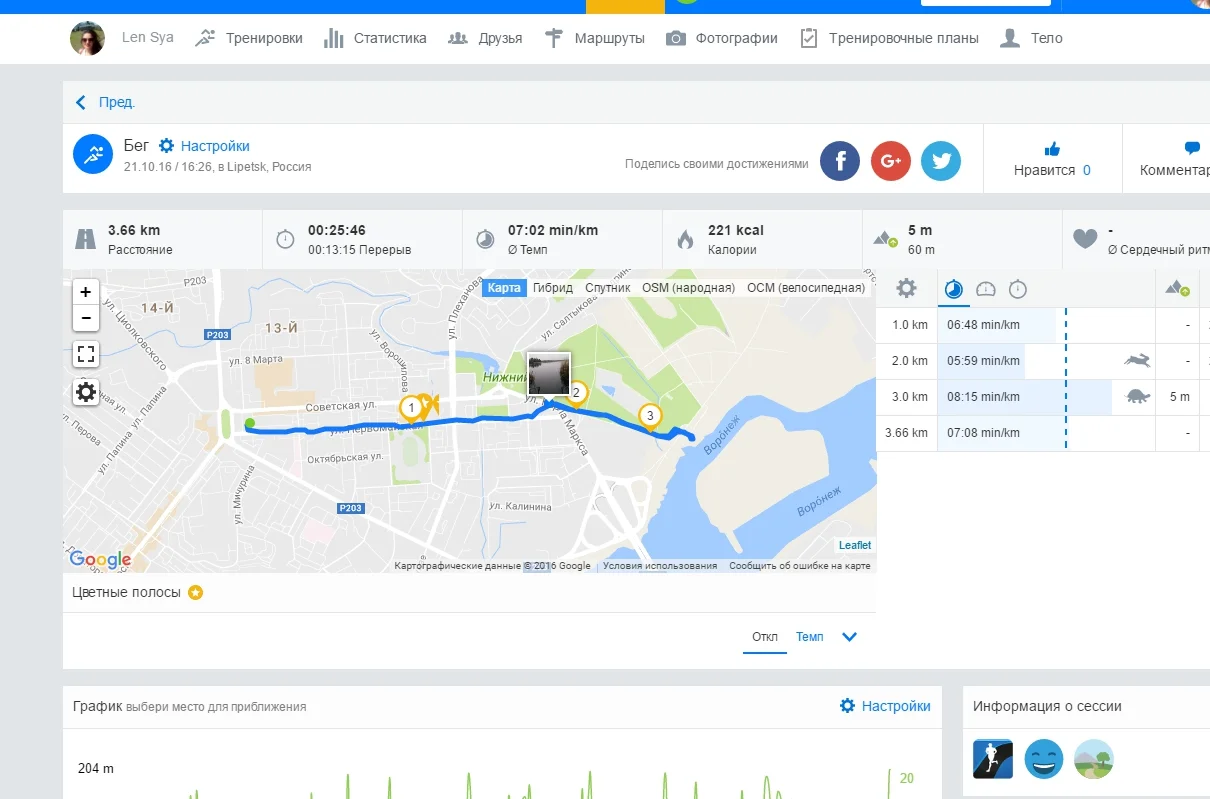Switch map to Спутник layer
The height and width of the screenshot is (799, 1210).
click(x=607, y=288)
